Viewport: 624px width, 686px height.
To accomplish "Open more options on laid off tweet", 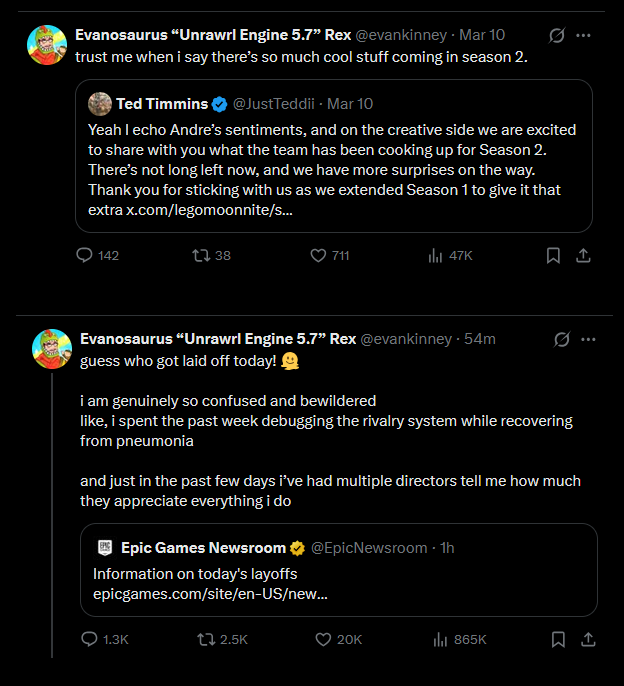I will tap(589, 339).
